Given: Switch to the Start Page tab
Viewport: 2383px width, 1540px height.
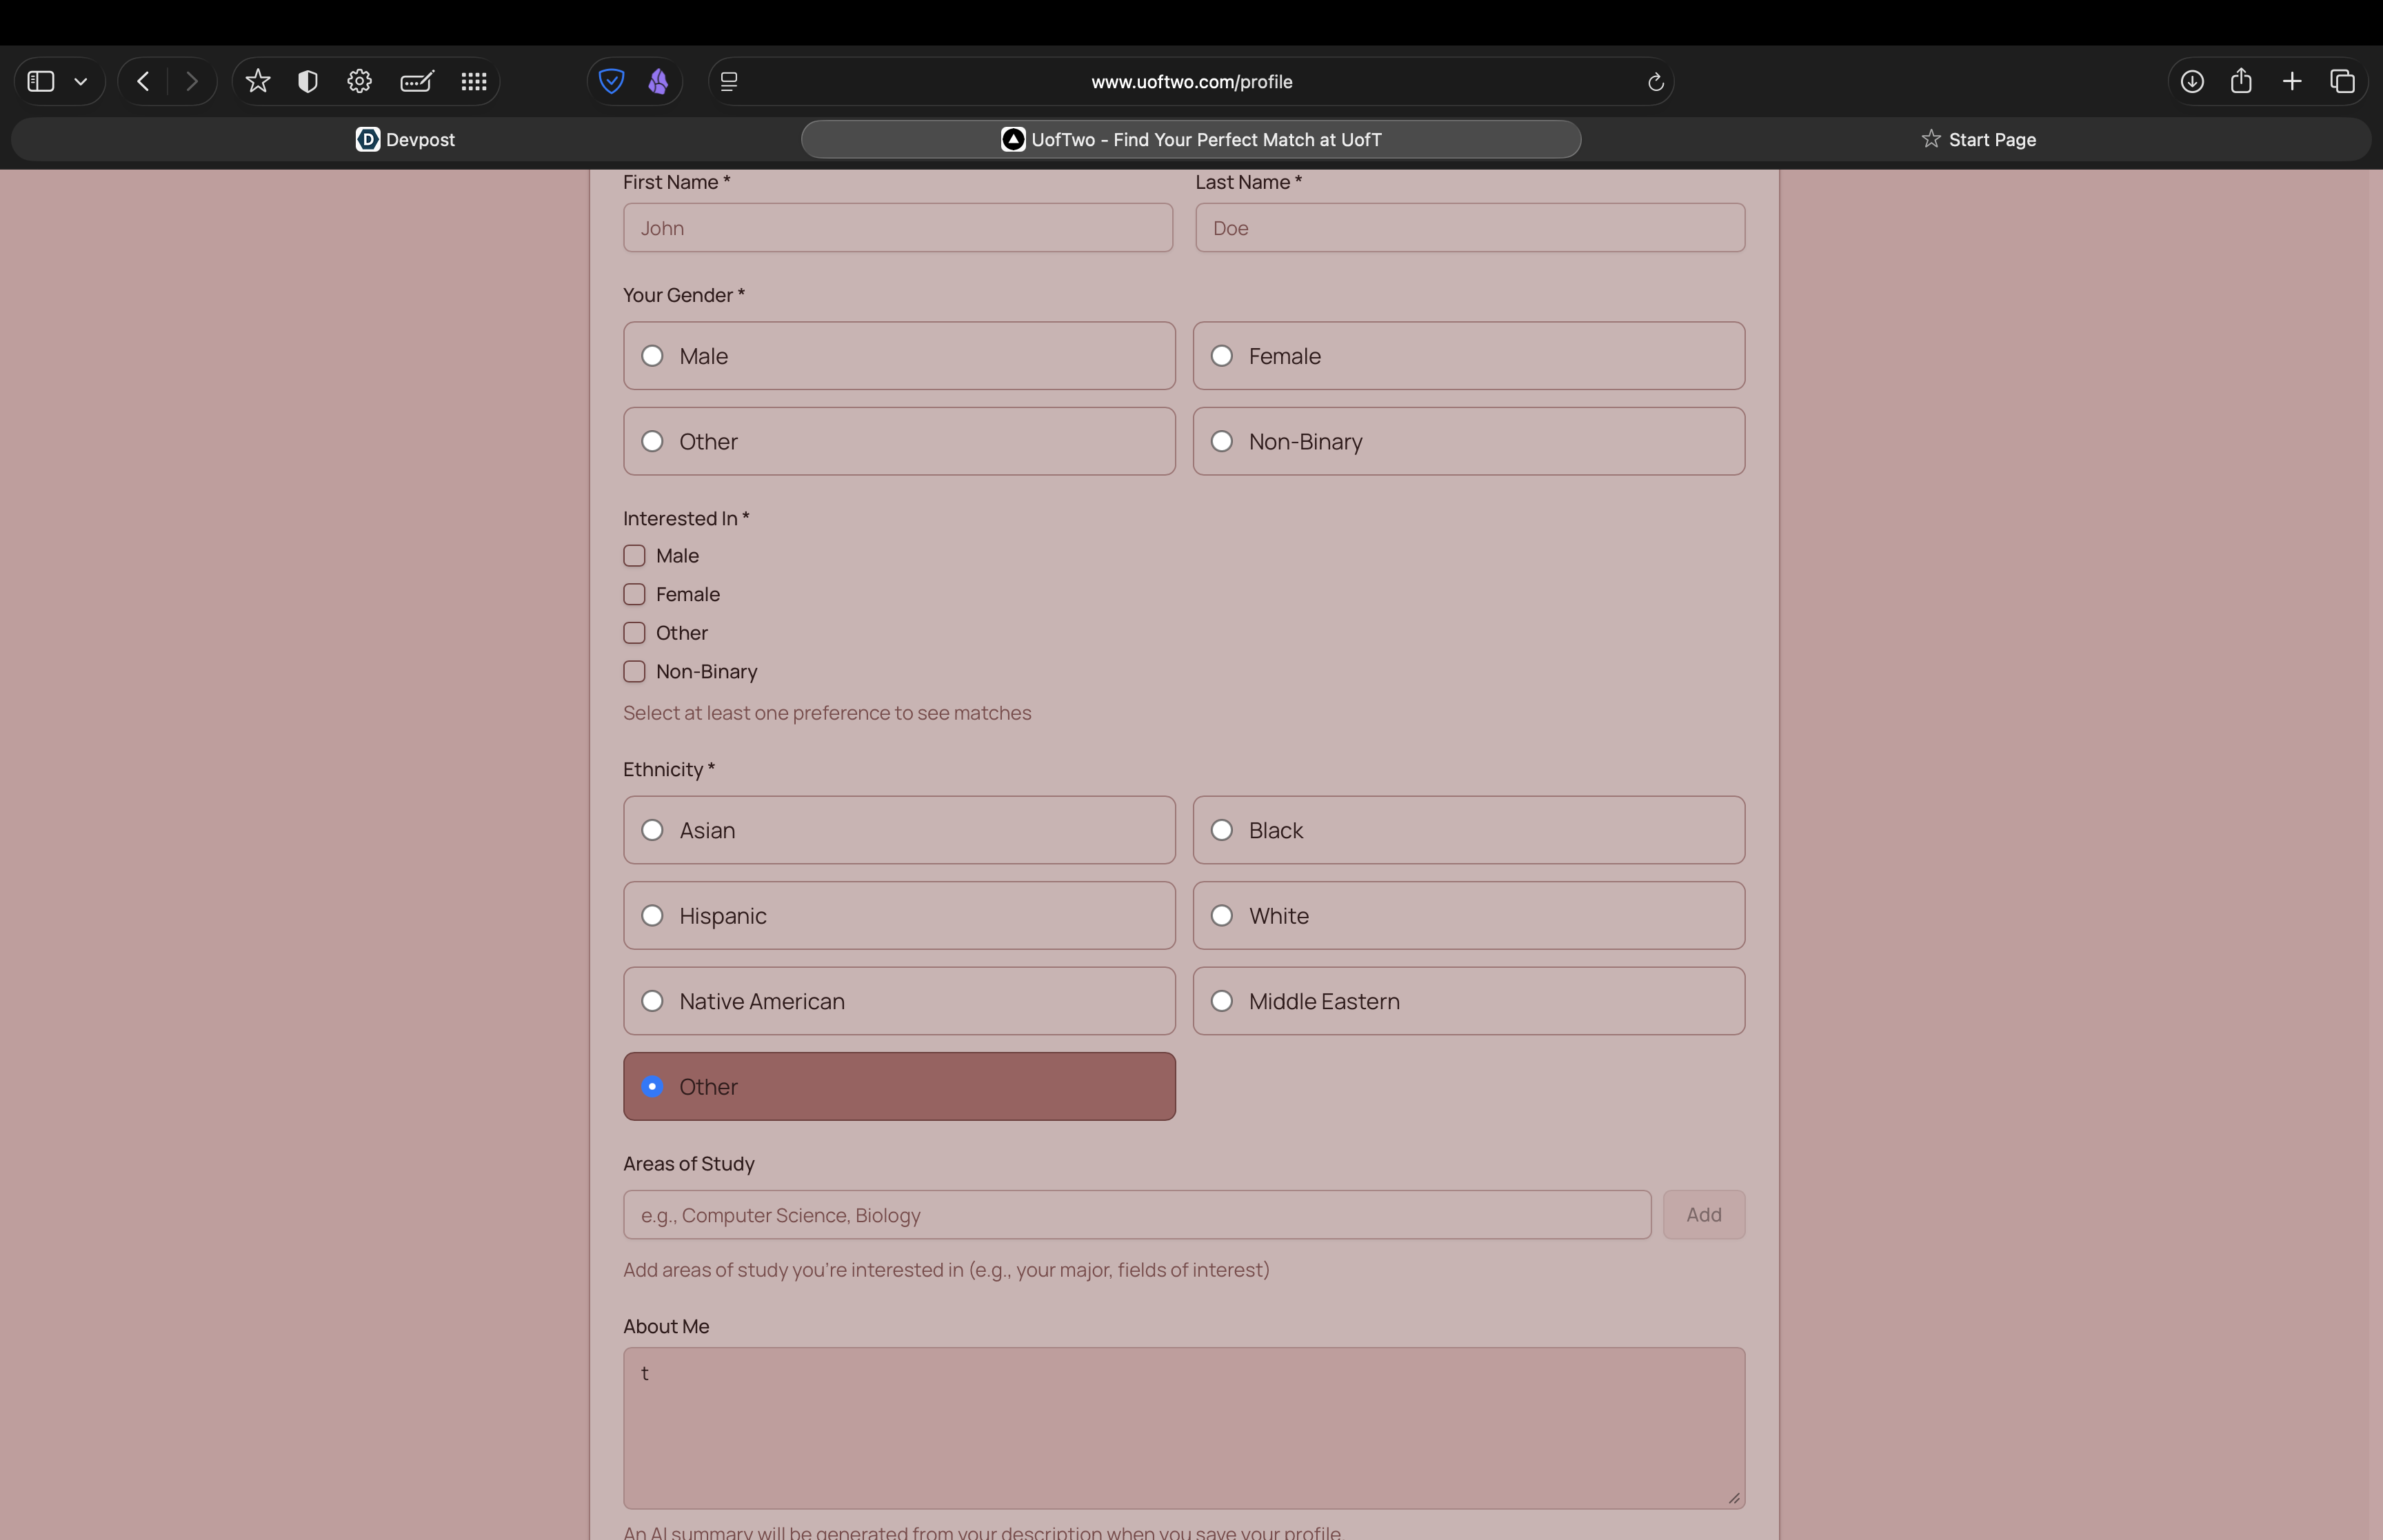Looking at the screenshot, I should pyautogui.click(x=1978, y=139).
